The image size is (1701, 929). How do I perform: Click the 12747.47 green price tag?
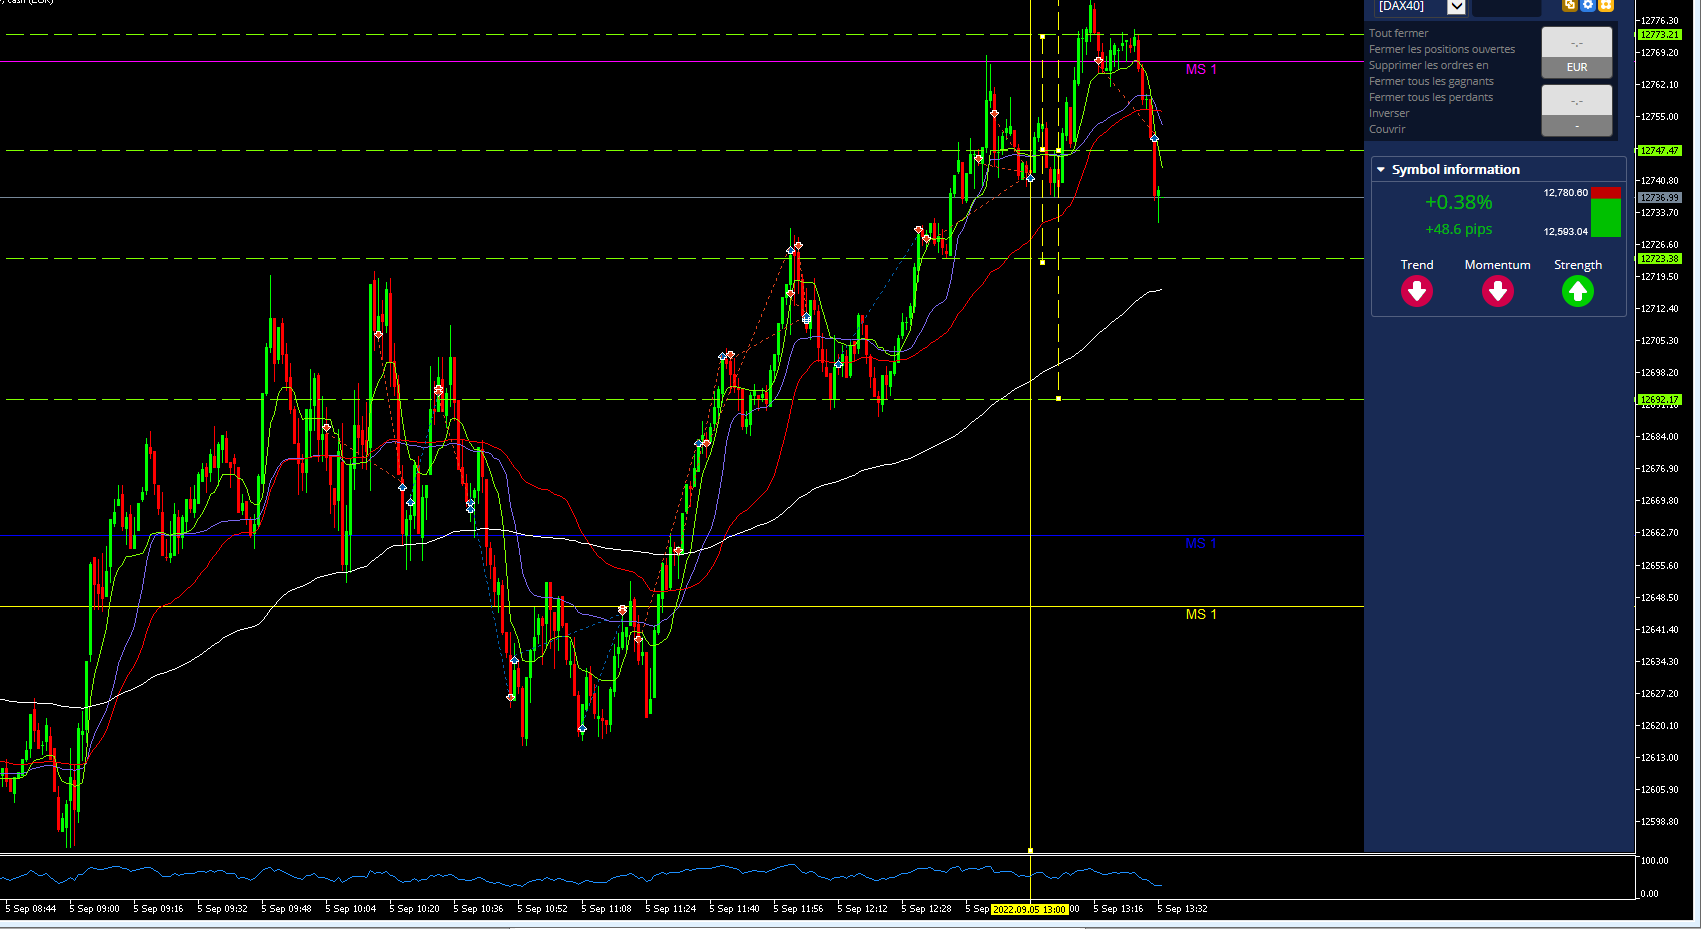tap(1659, 150)
